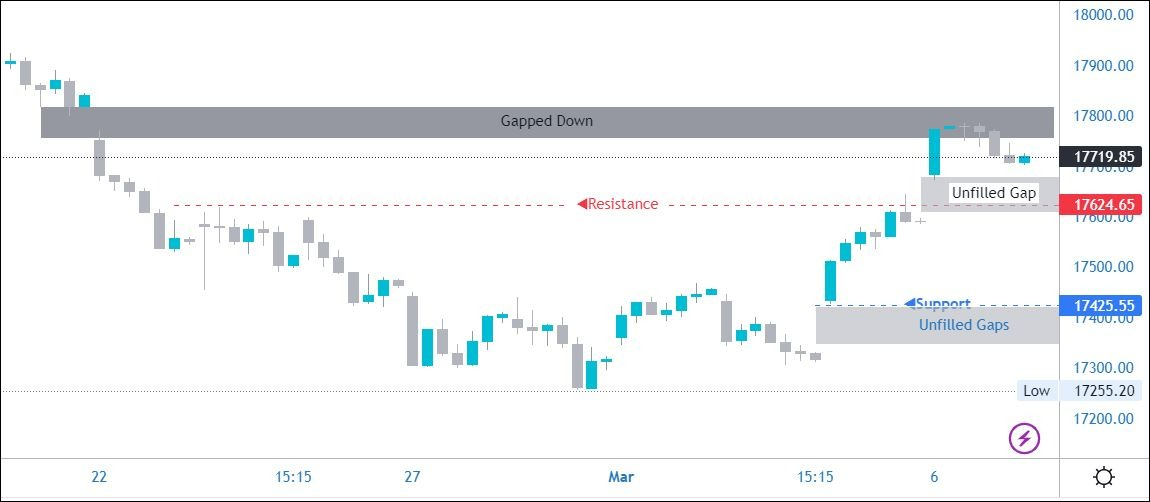The height and width of the screenshot is (502, 1150).
Task: Select the Resistance text label
Action: click(623, 204)
